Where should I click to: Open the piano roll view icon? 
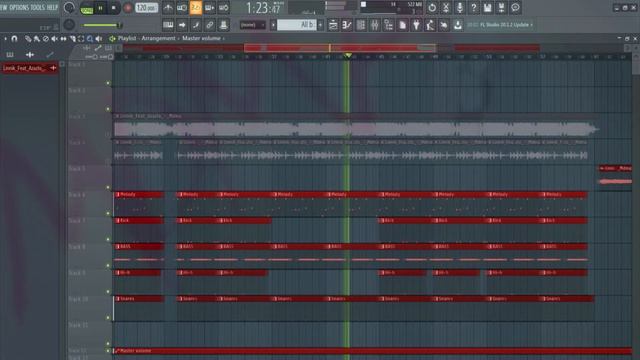coord(347,25)
